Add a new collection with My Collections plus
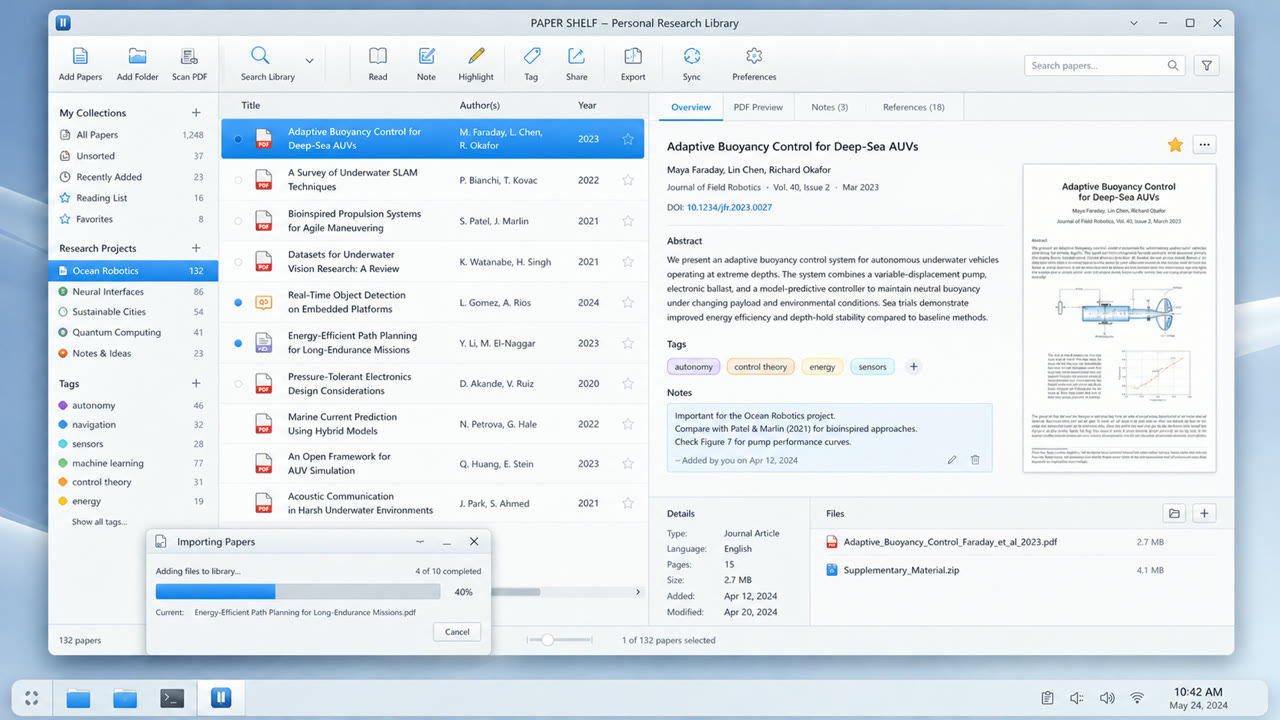This screenshot has height=720, width=1280. click(x=196, y=113)
